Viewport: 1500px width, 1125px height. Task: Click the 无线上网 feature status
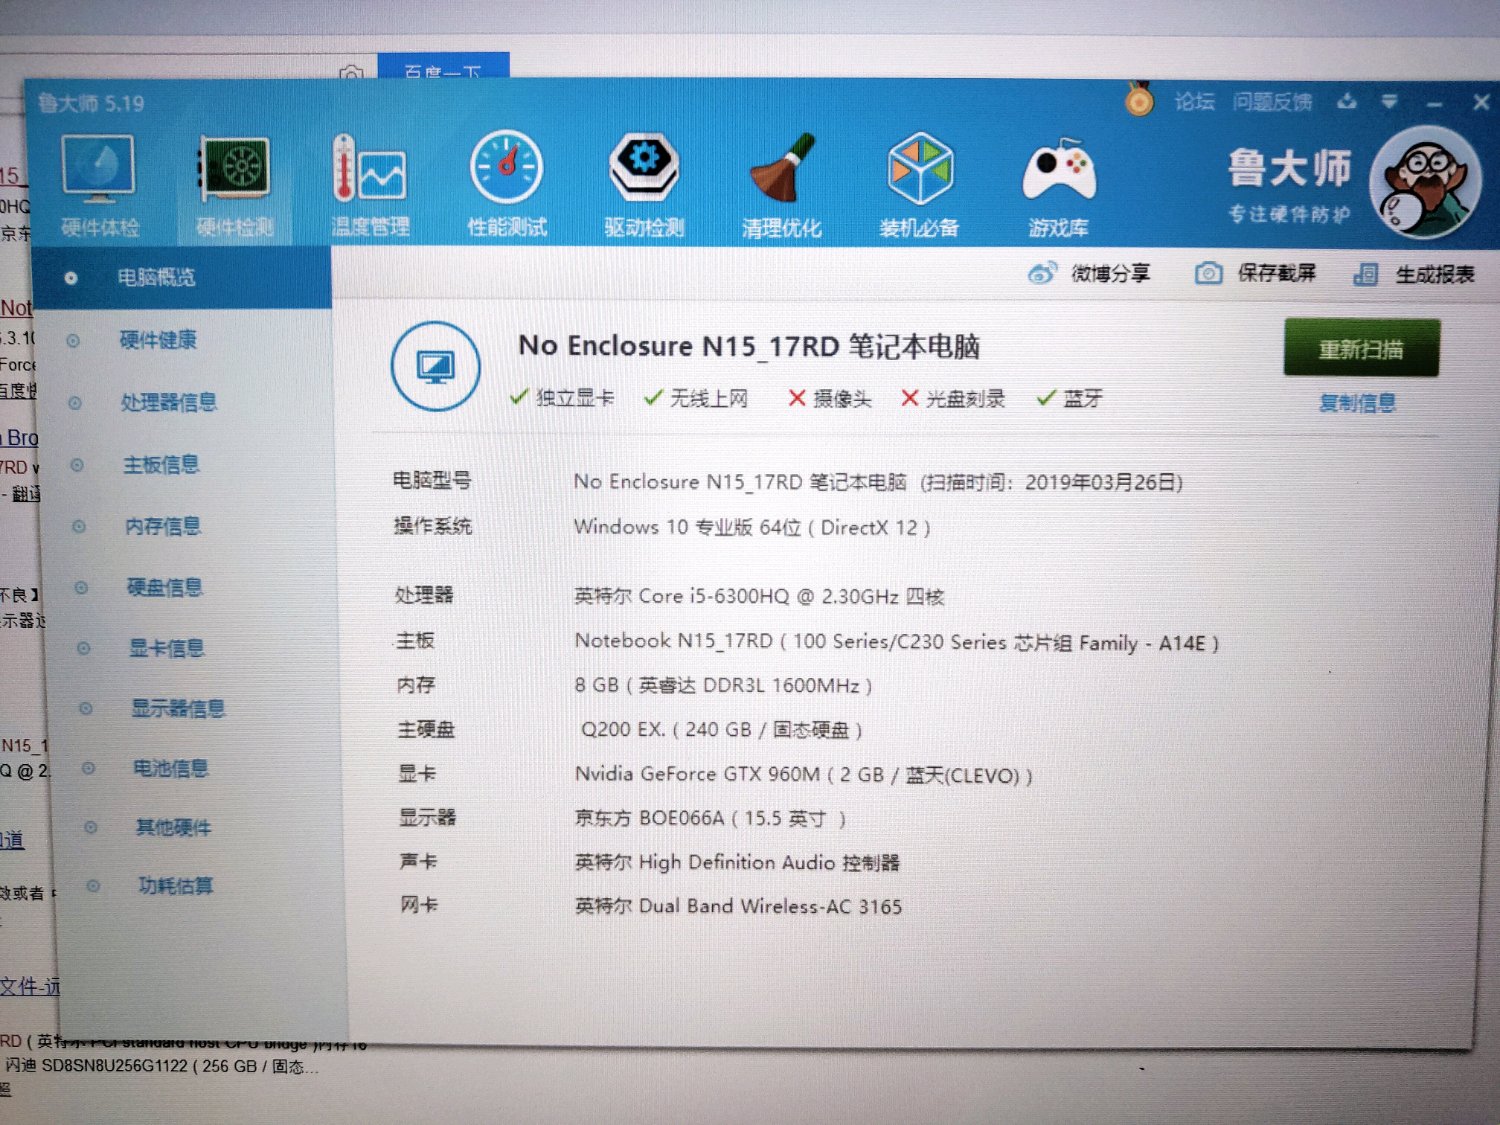696,398
